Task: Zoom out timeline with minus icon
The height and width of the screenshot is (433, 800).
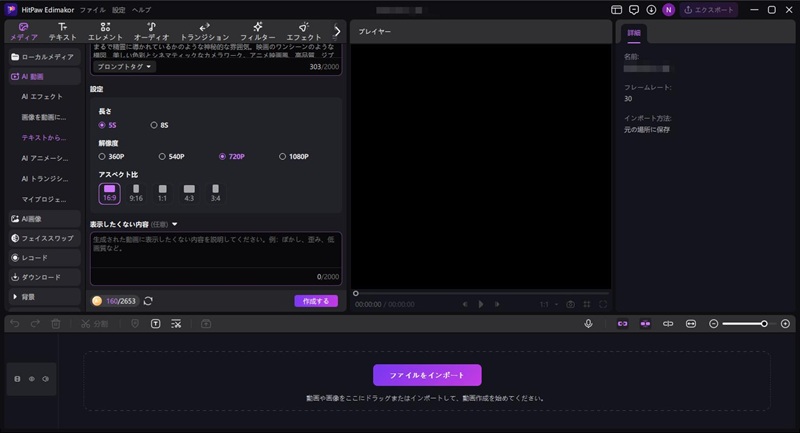Action: [x=713, y=324]
